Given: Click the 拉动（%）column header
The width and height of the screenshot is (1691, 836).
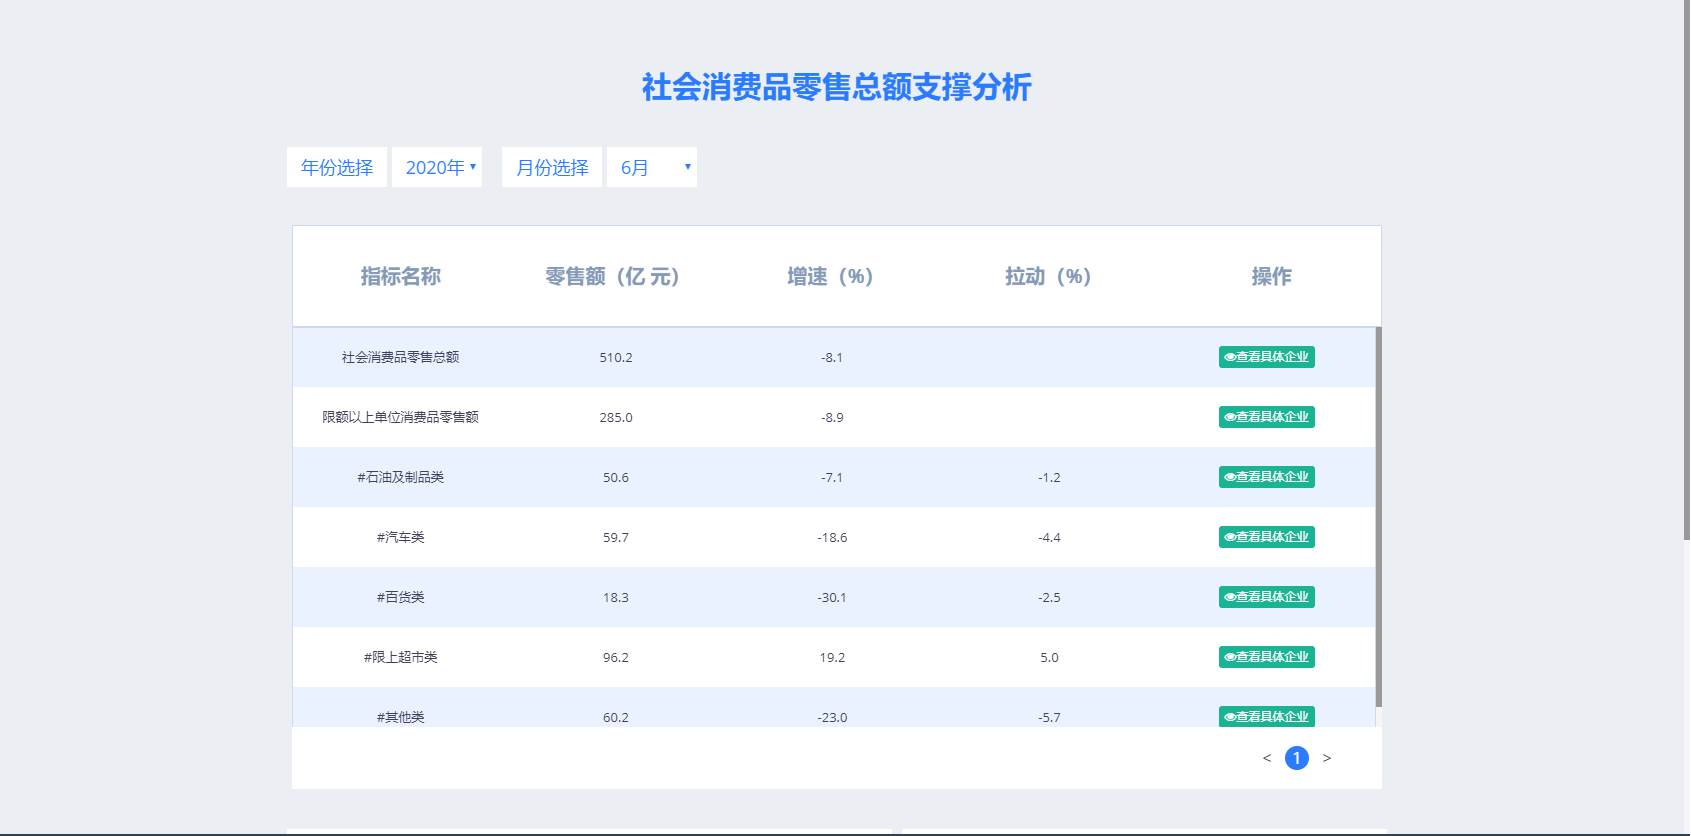Looking at the screenshot, I should pos(1048,276).
